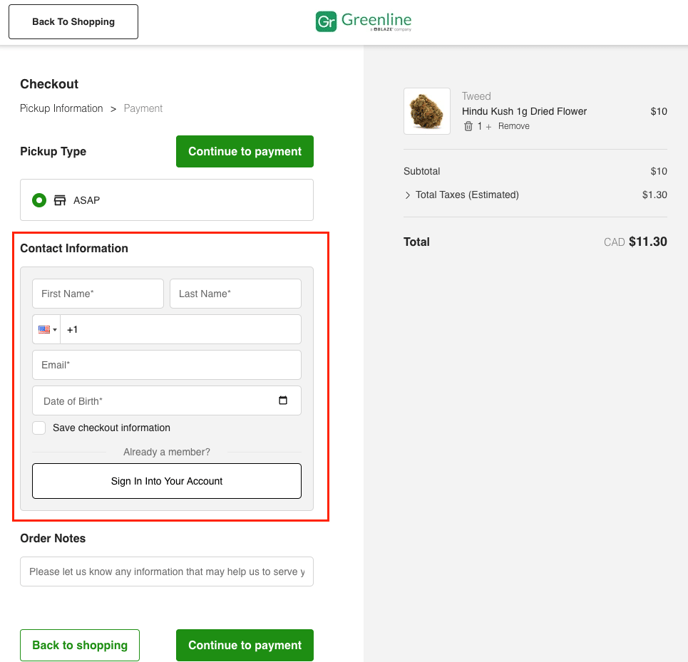Image resolution: width=688 pixels, height=662 pixels.
Task: Switch to Payment breadcrumb step
Action: tap(143, 108)
